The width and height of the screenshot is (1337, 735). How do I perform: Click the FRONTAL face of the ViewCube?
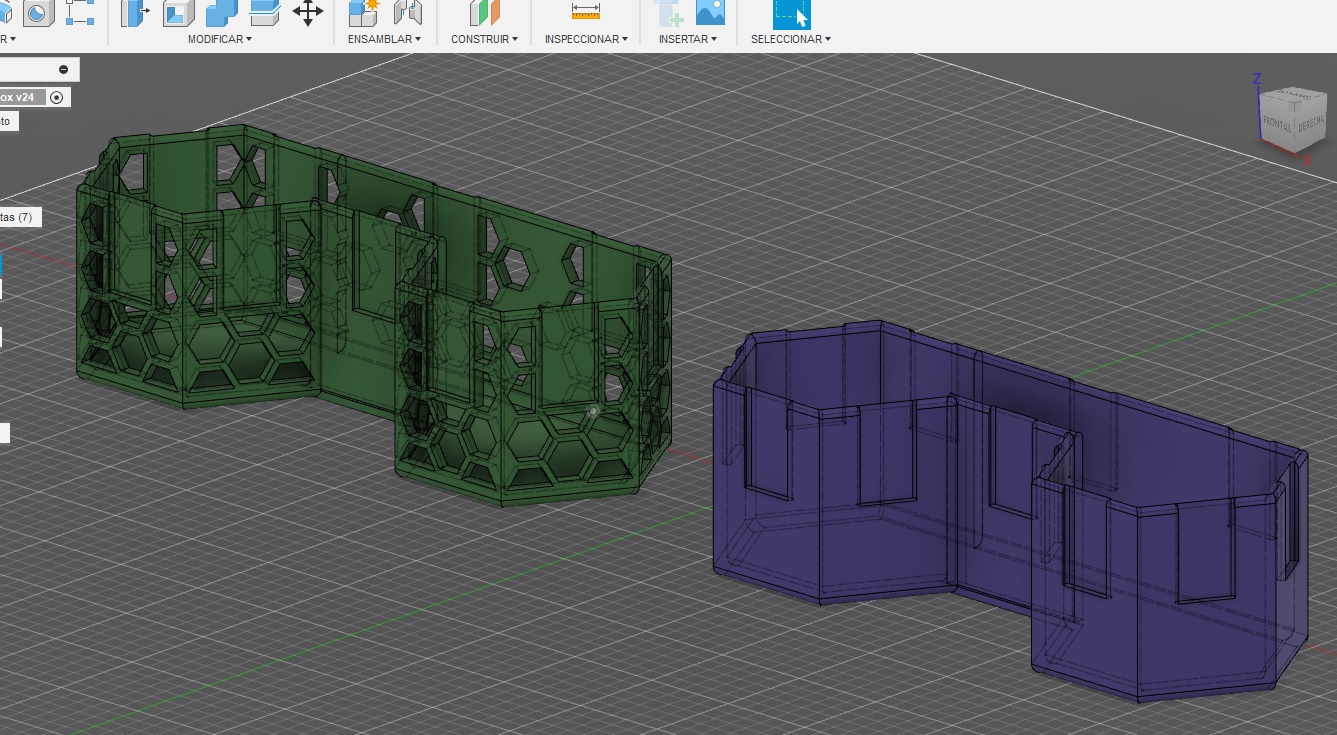[x=1278, y=121]
